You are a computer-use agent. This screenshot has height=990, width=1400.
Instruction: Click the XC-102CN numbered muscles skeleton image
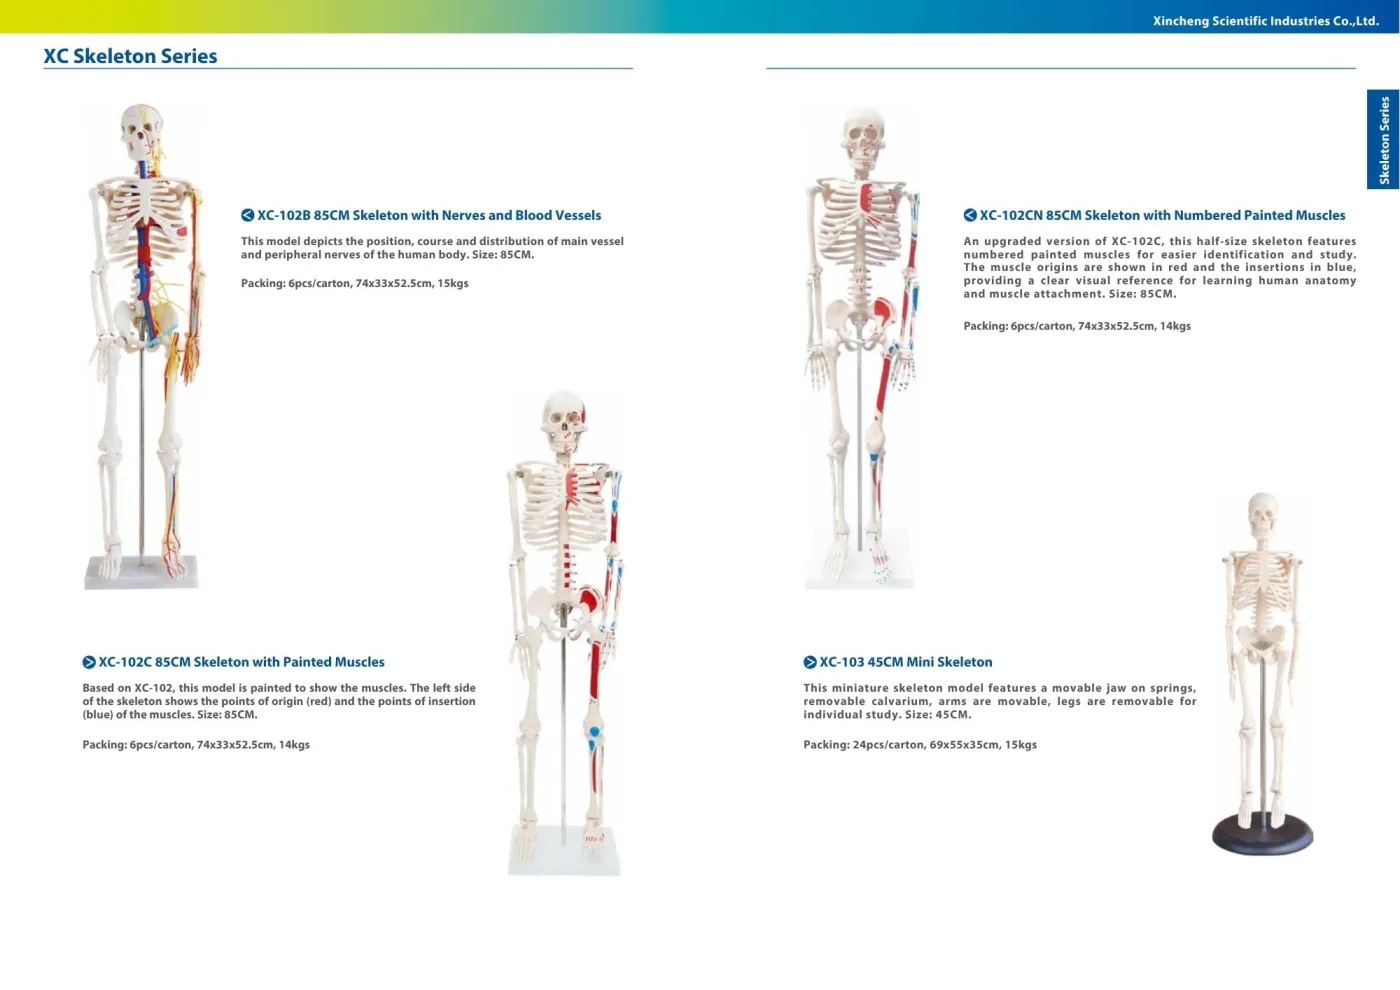click(x=862, y=347)
